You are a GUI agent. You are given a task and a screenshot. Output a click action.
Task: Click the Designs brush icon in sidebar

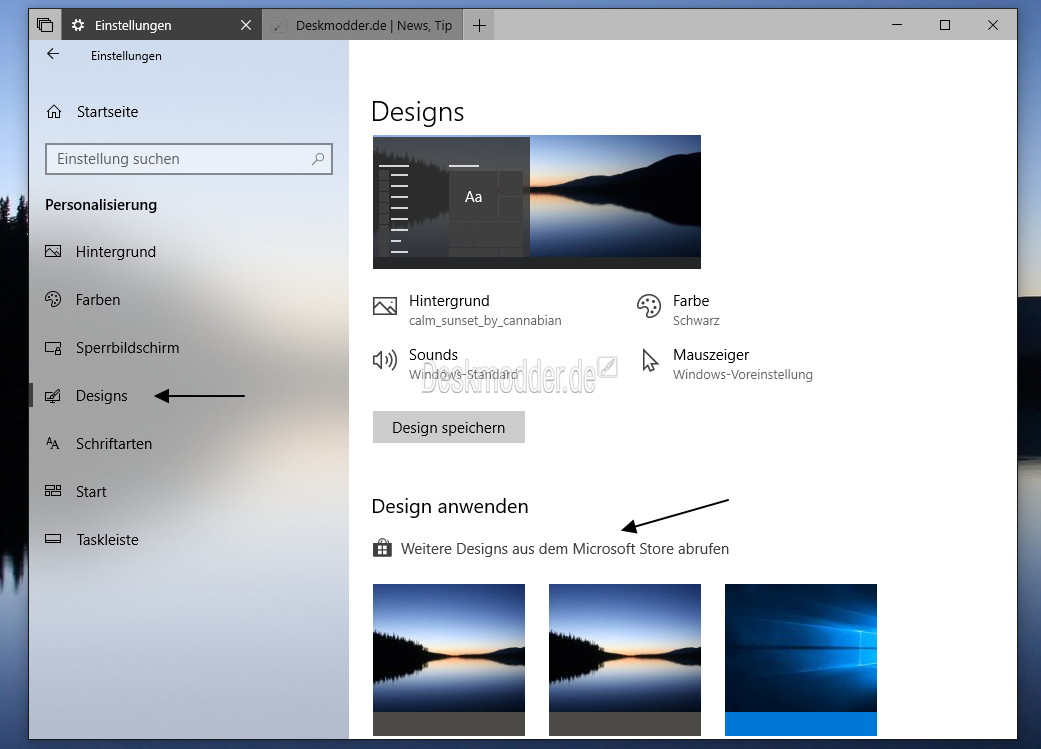[x=53, y=396]
